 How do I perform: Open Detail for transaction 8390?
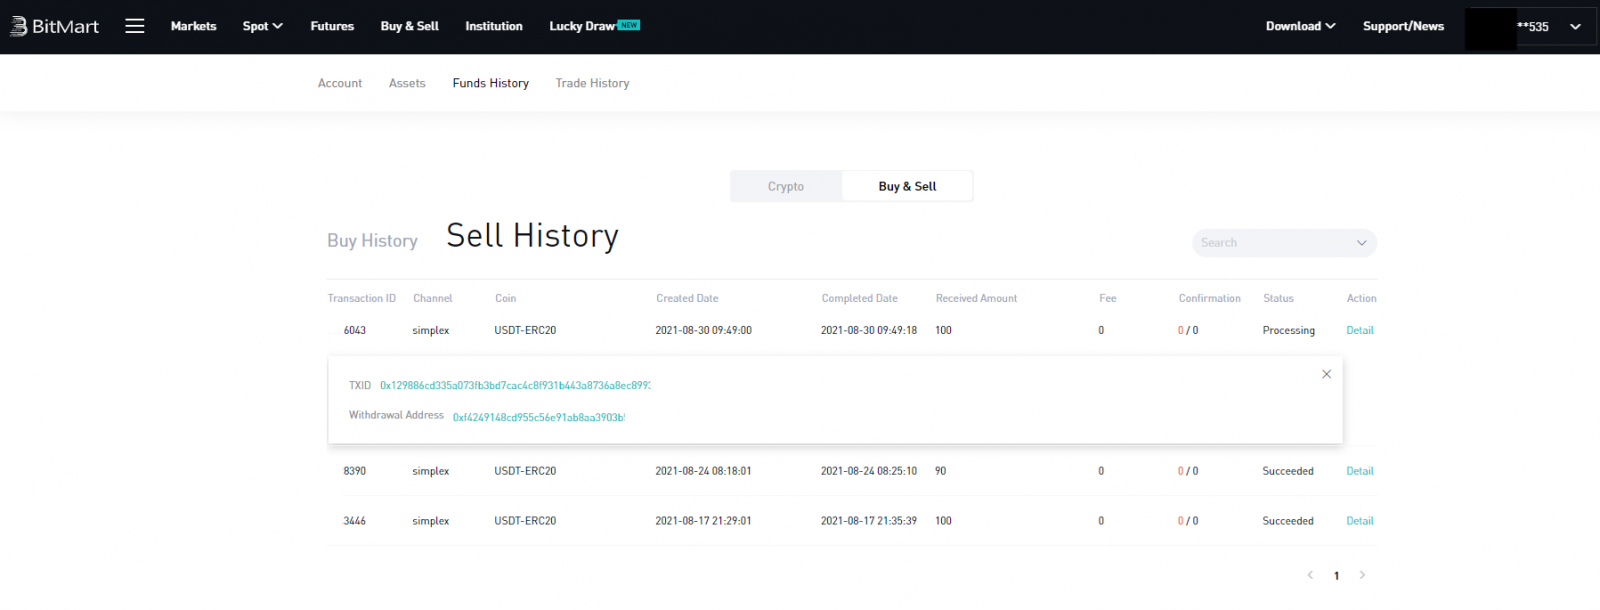[1359, 471]
